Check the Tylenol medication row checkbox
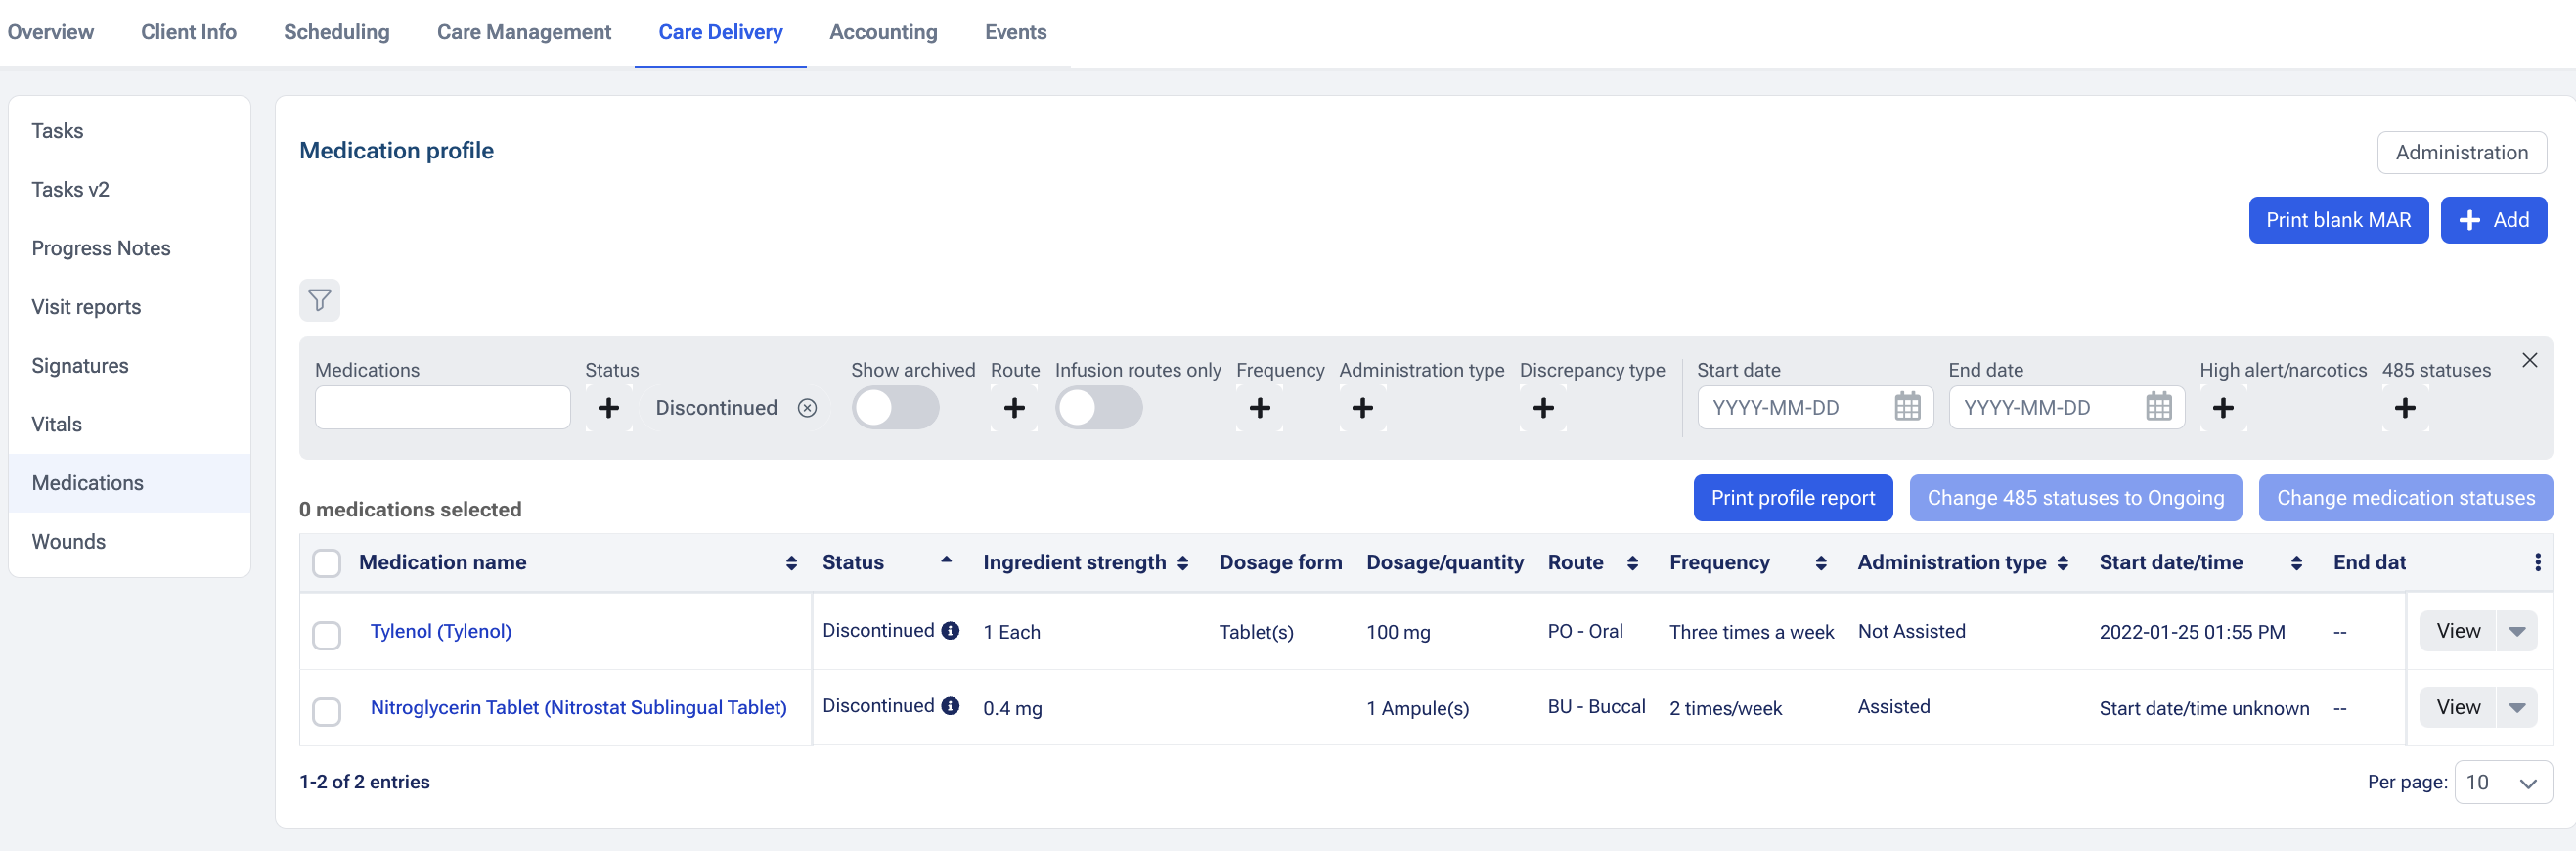The height and width of the screenshot is (851, 2576). click(326, 635)
